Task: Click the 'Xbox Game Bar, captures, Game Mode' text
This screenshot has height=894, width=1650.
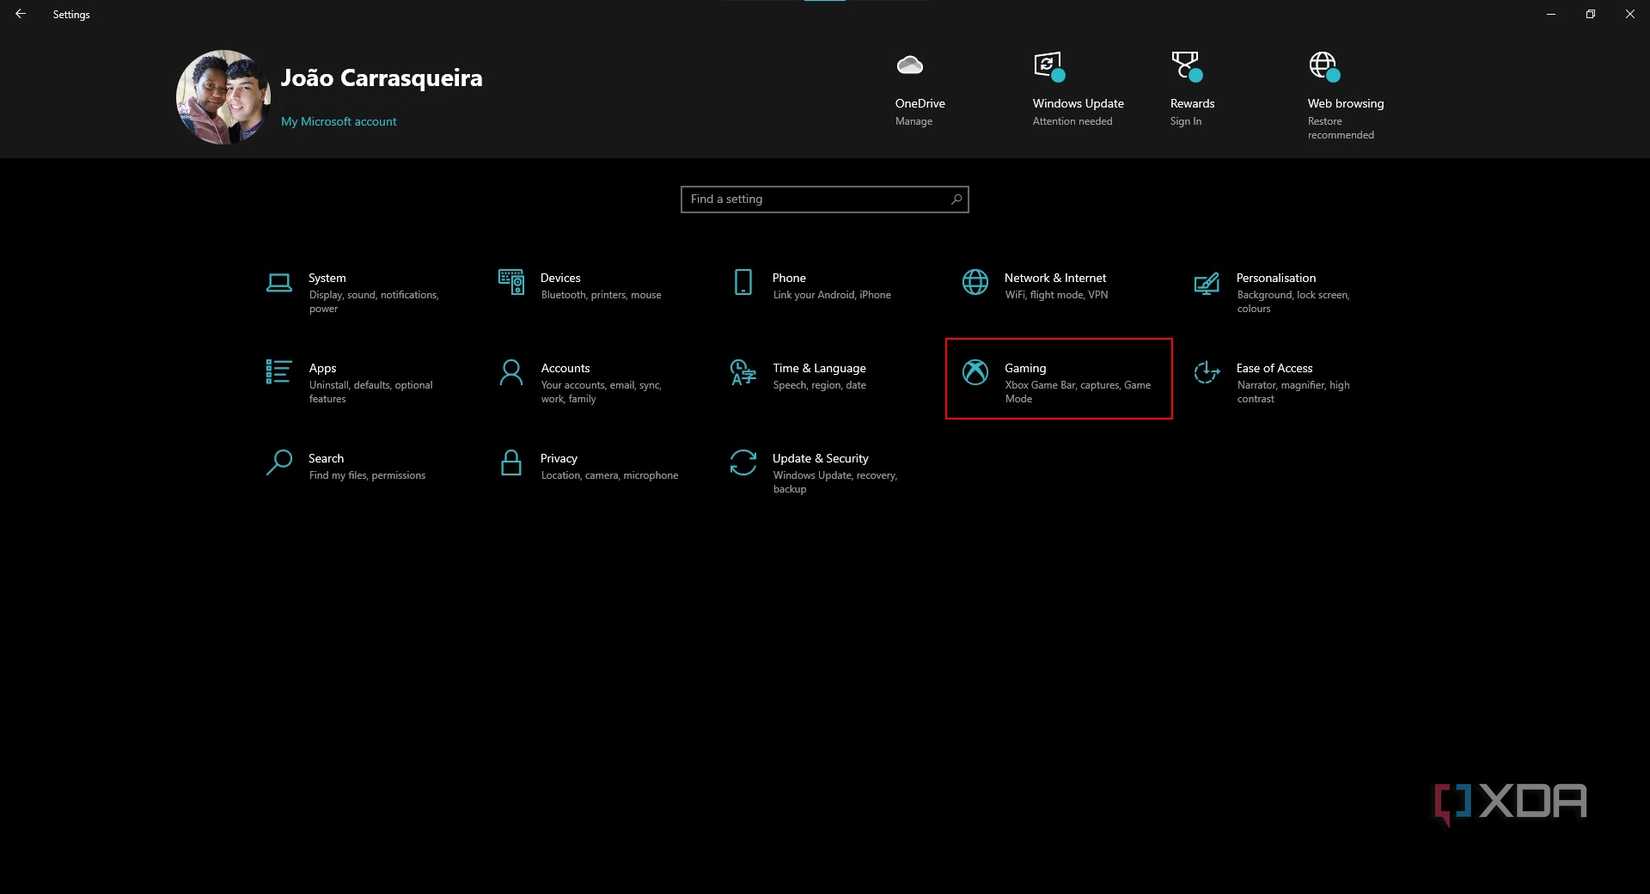Action: 1078,392
